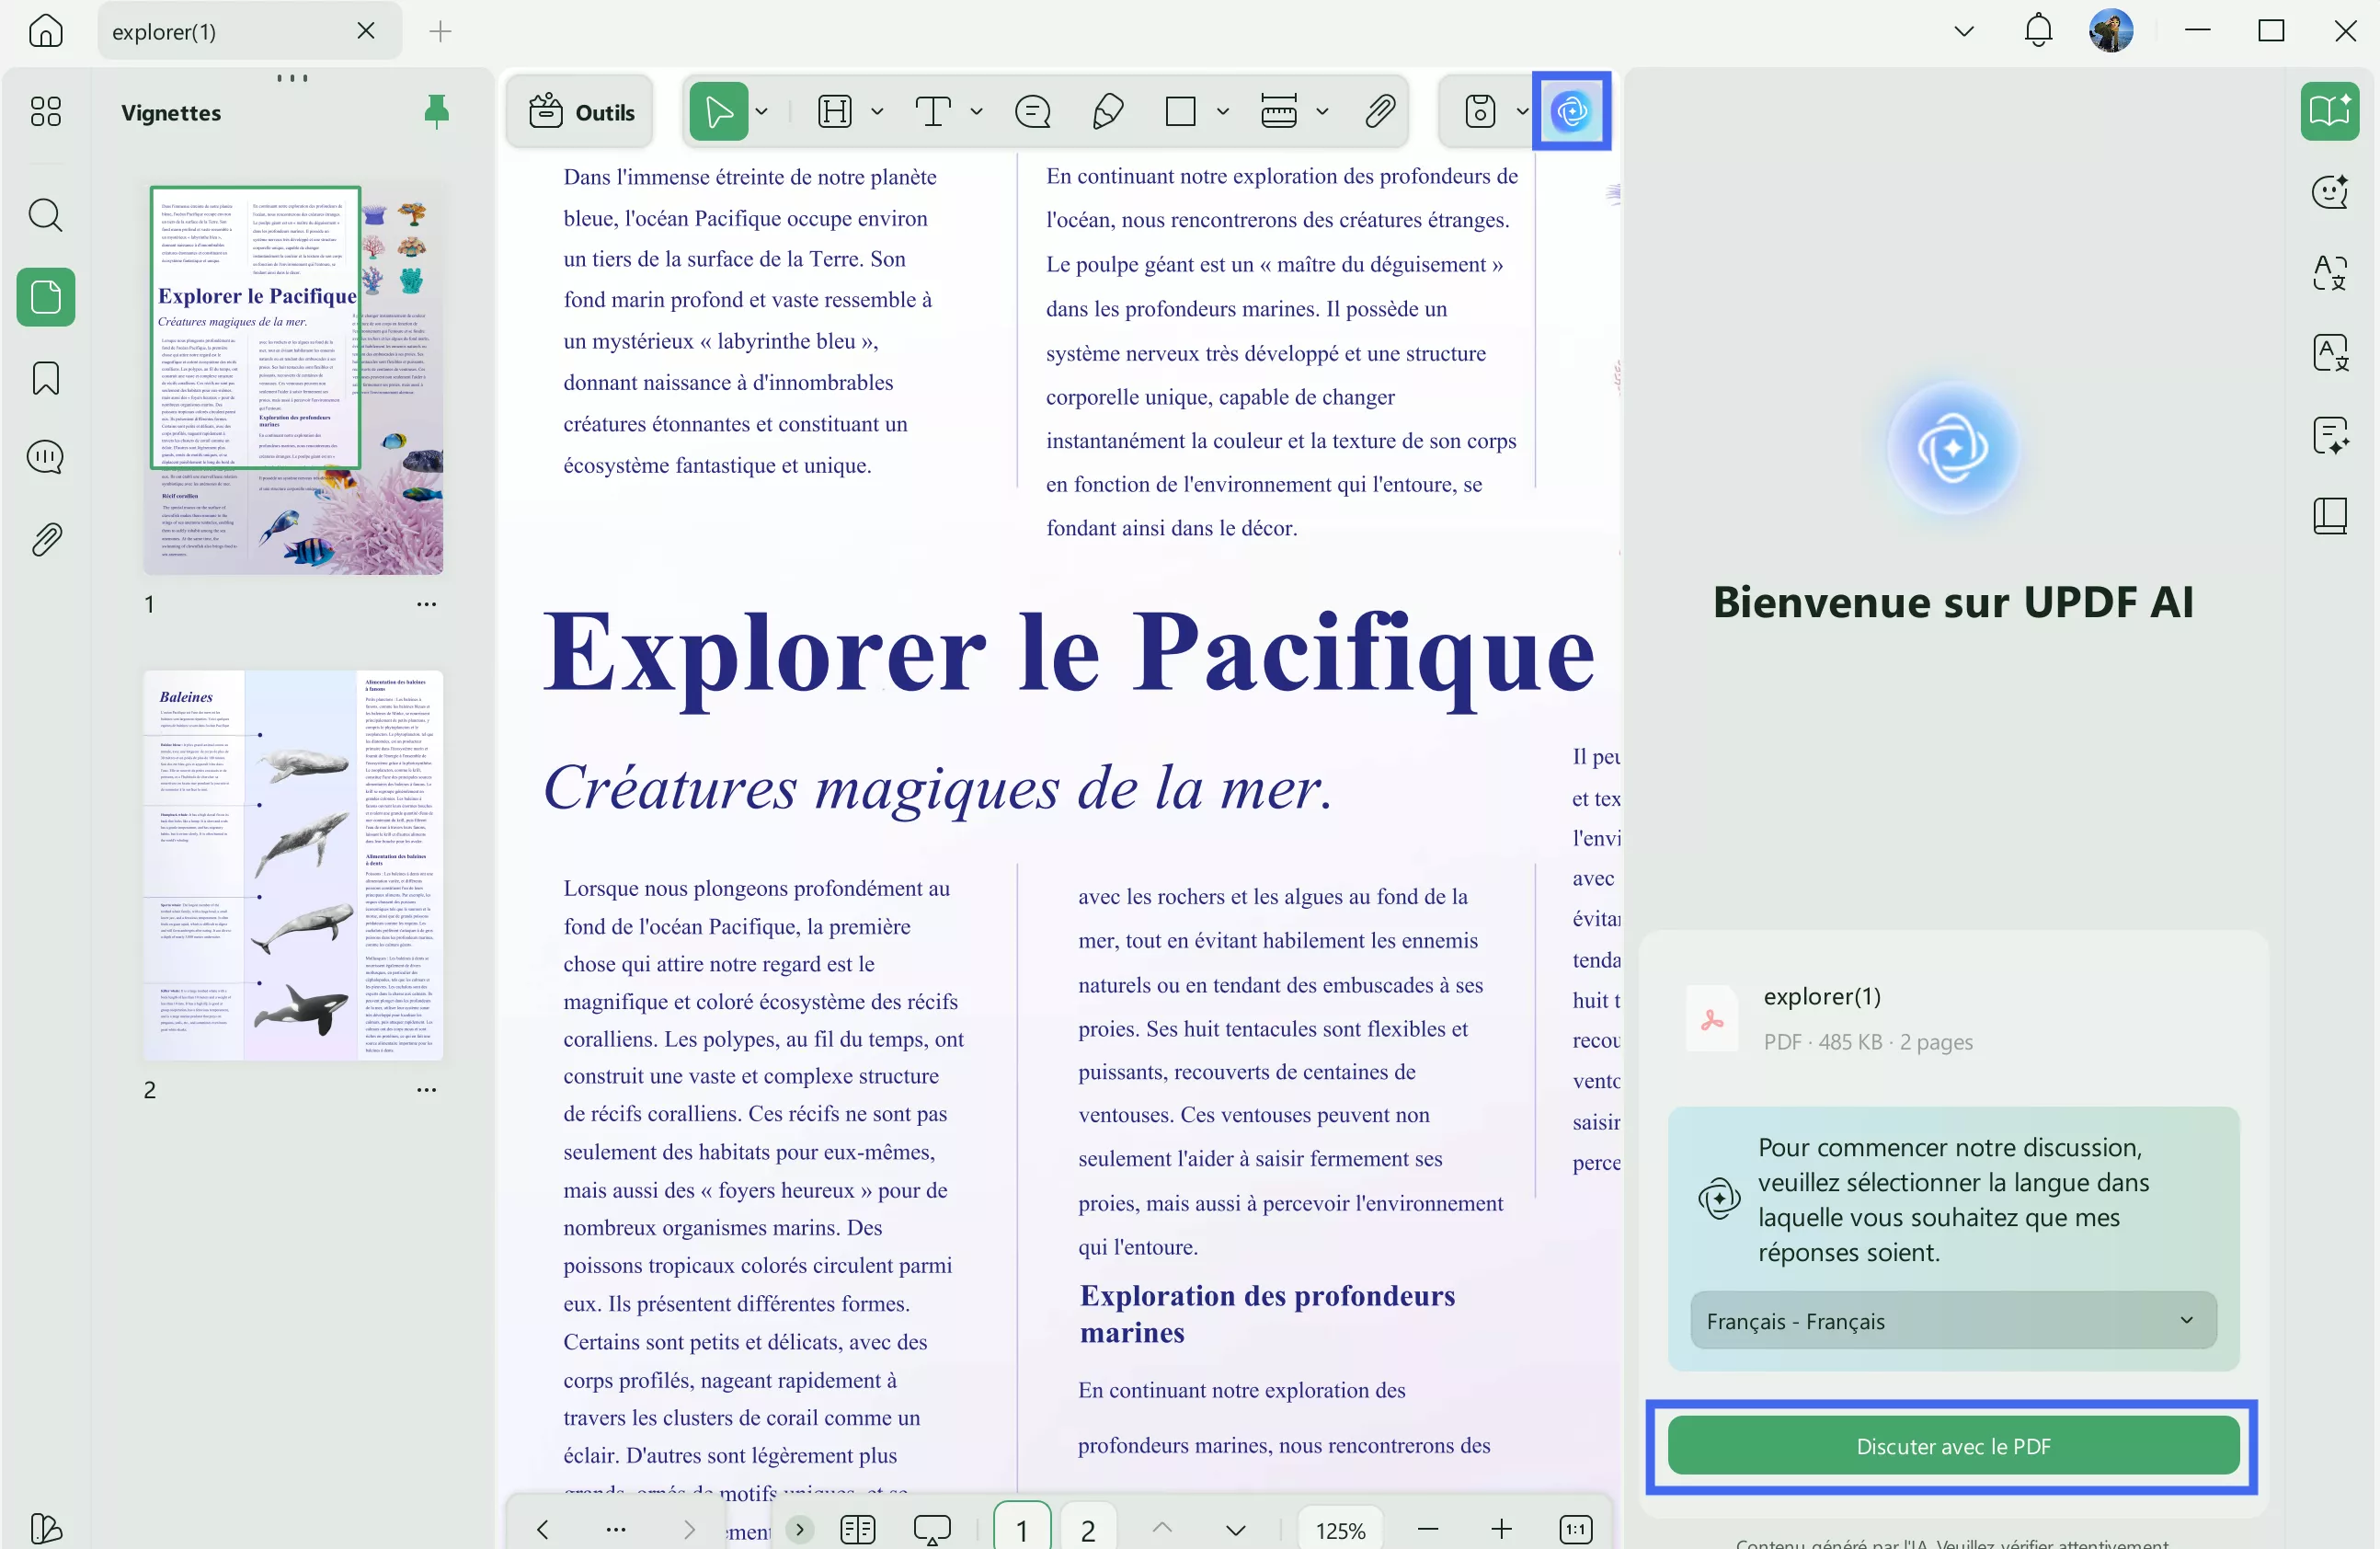Image resolution: width=2380 pixels, height=1549 pixels.
Task: Open page 1 thumbnail options menu
Action: (x=427, y=604)
